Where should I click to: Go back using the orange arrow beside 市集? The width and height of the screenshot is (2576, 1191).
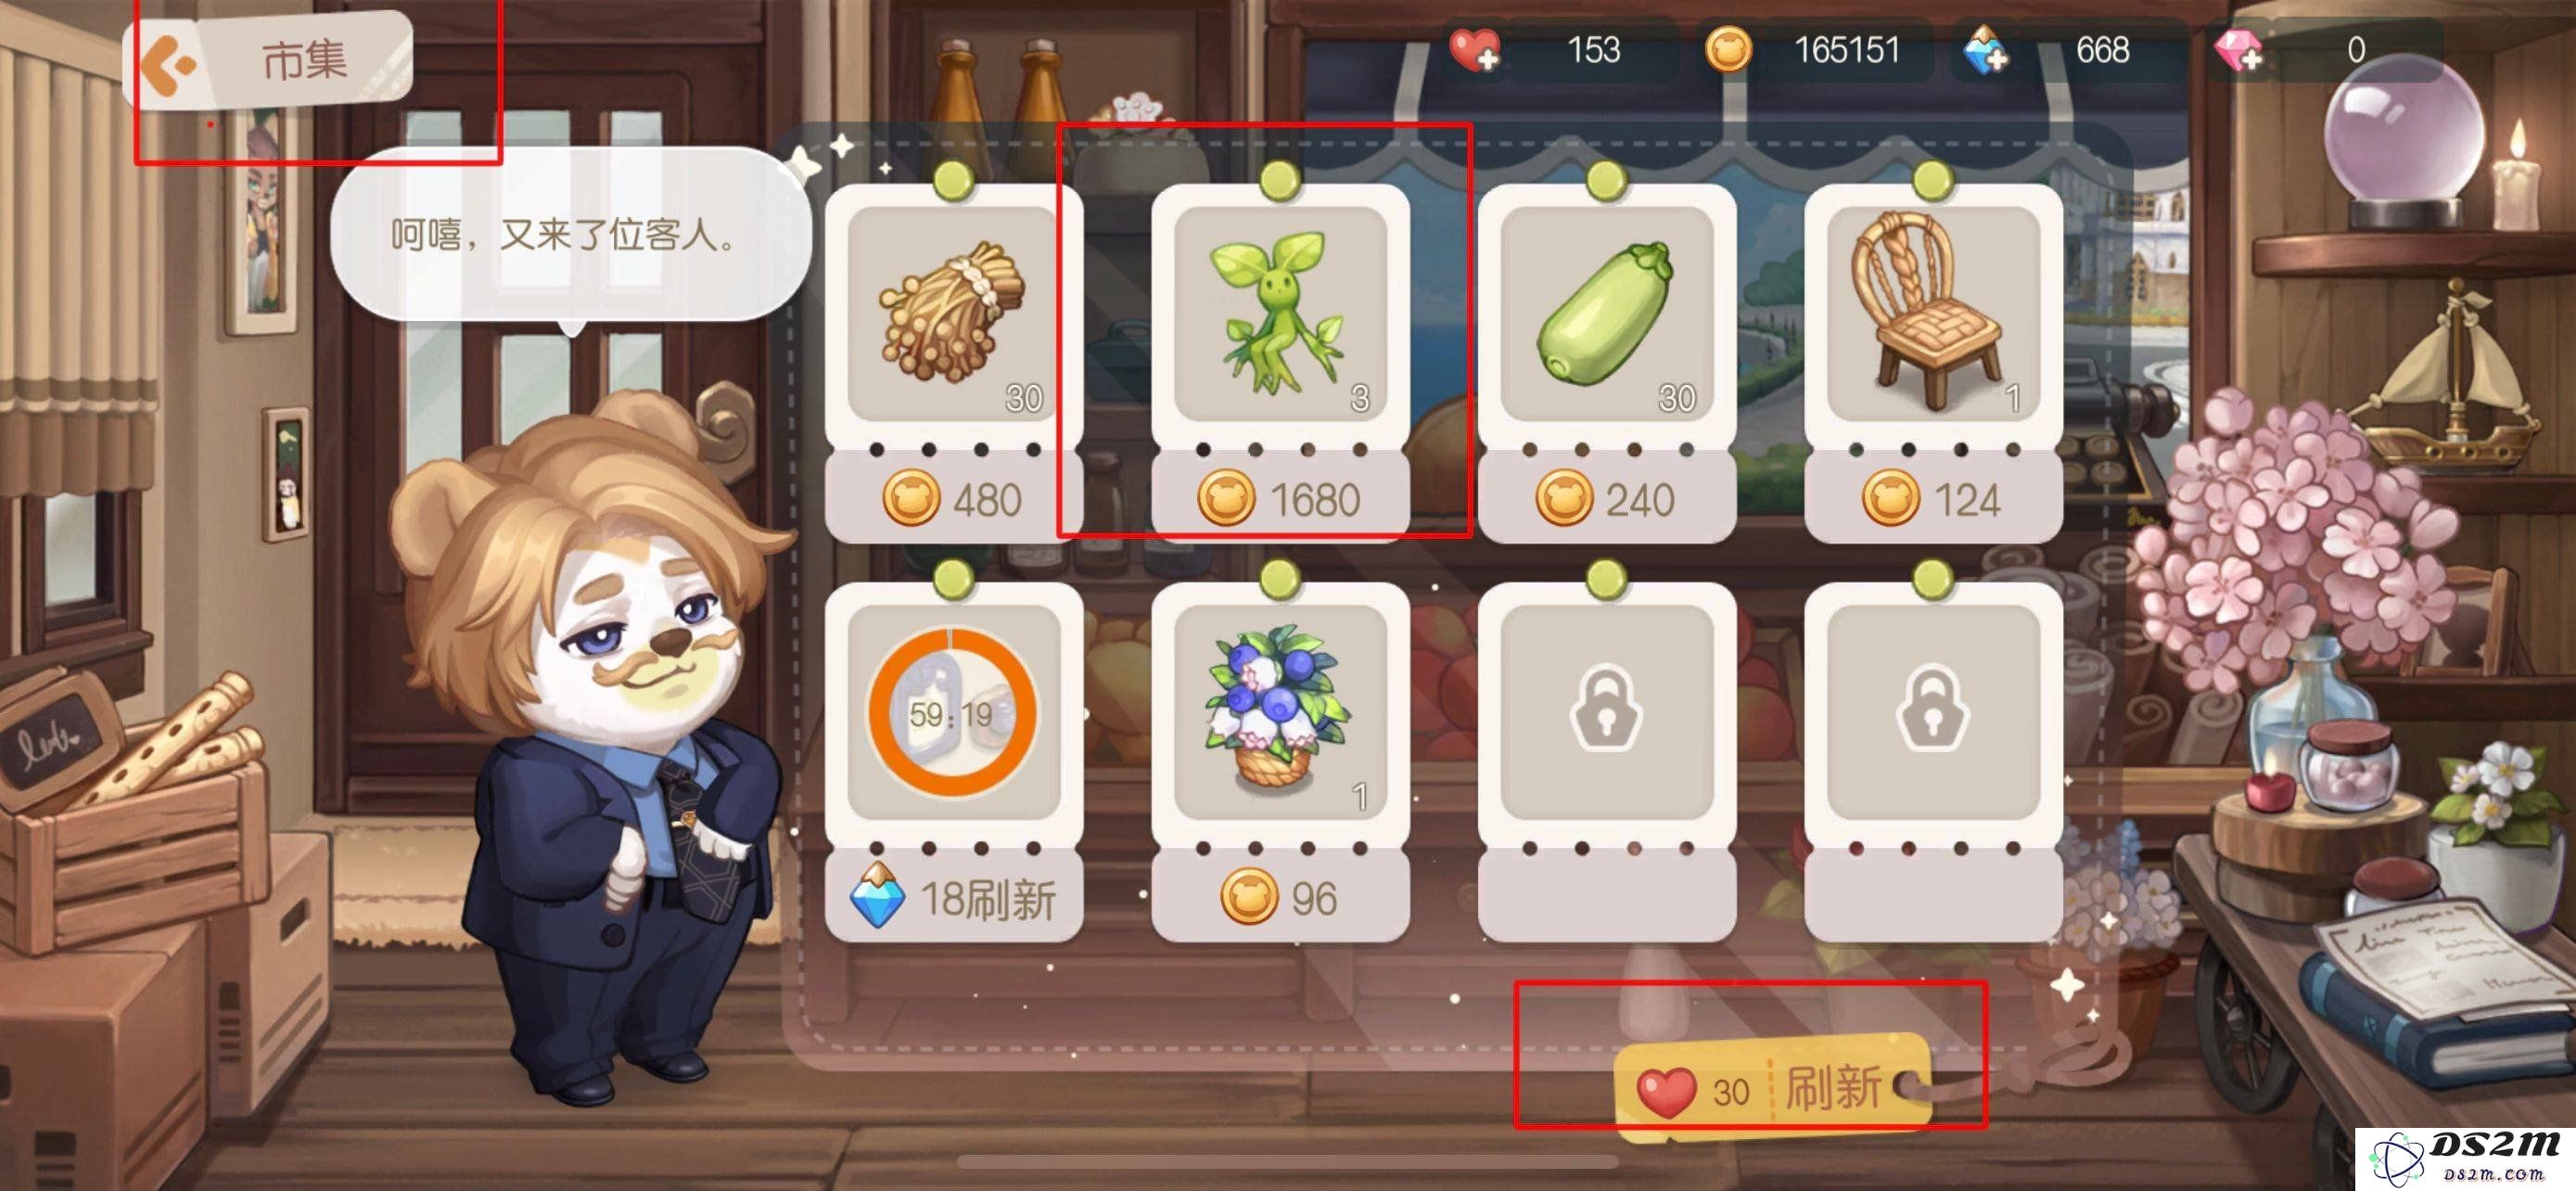pos(167,64)
